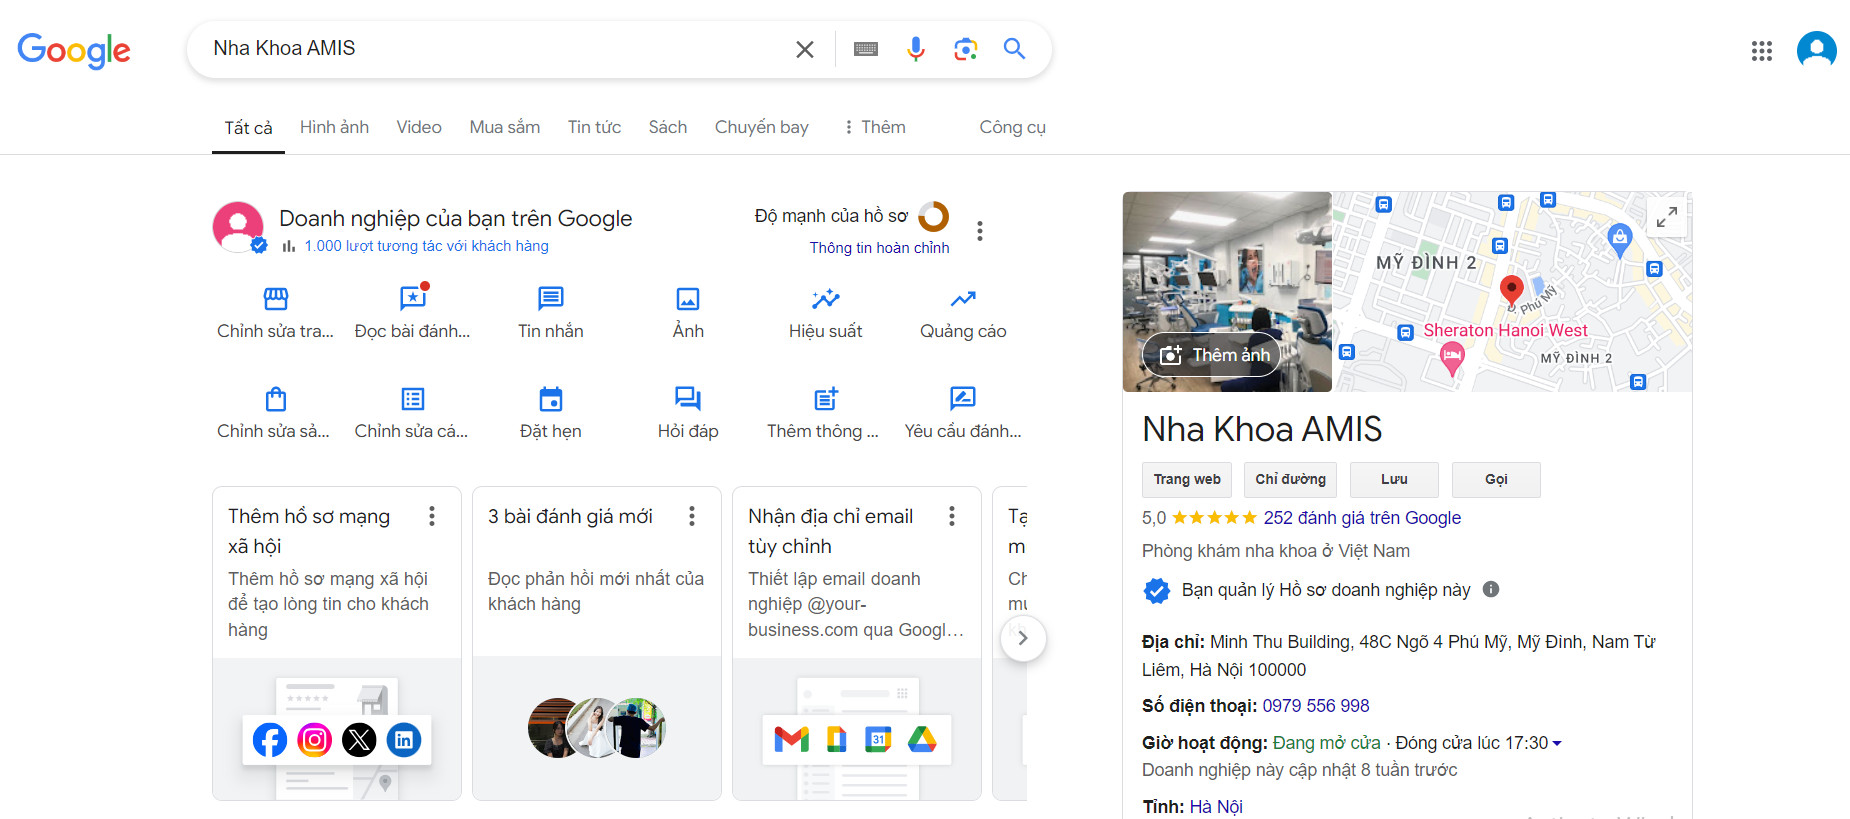This screenshot has width=1850, height=819.
Task: Open Đặt hẹn booking calendar icon
Action: [x=551, y=399]
